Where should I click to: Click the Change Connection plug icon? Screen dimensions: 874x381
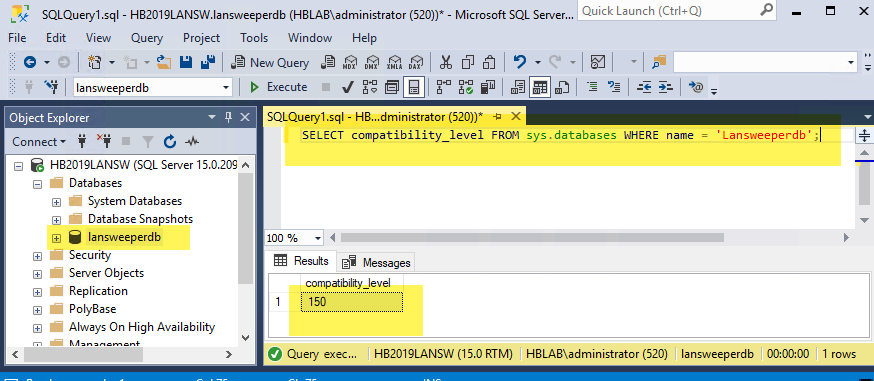pos(51,87)
